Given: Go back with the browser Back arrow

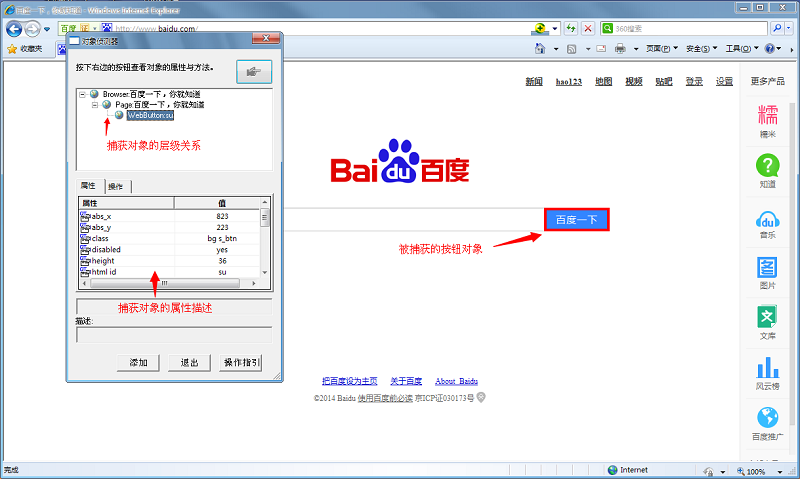Looking at the screenshot, I should [14, 29].
